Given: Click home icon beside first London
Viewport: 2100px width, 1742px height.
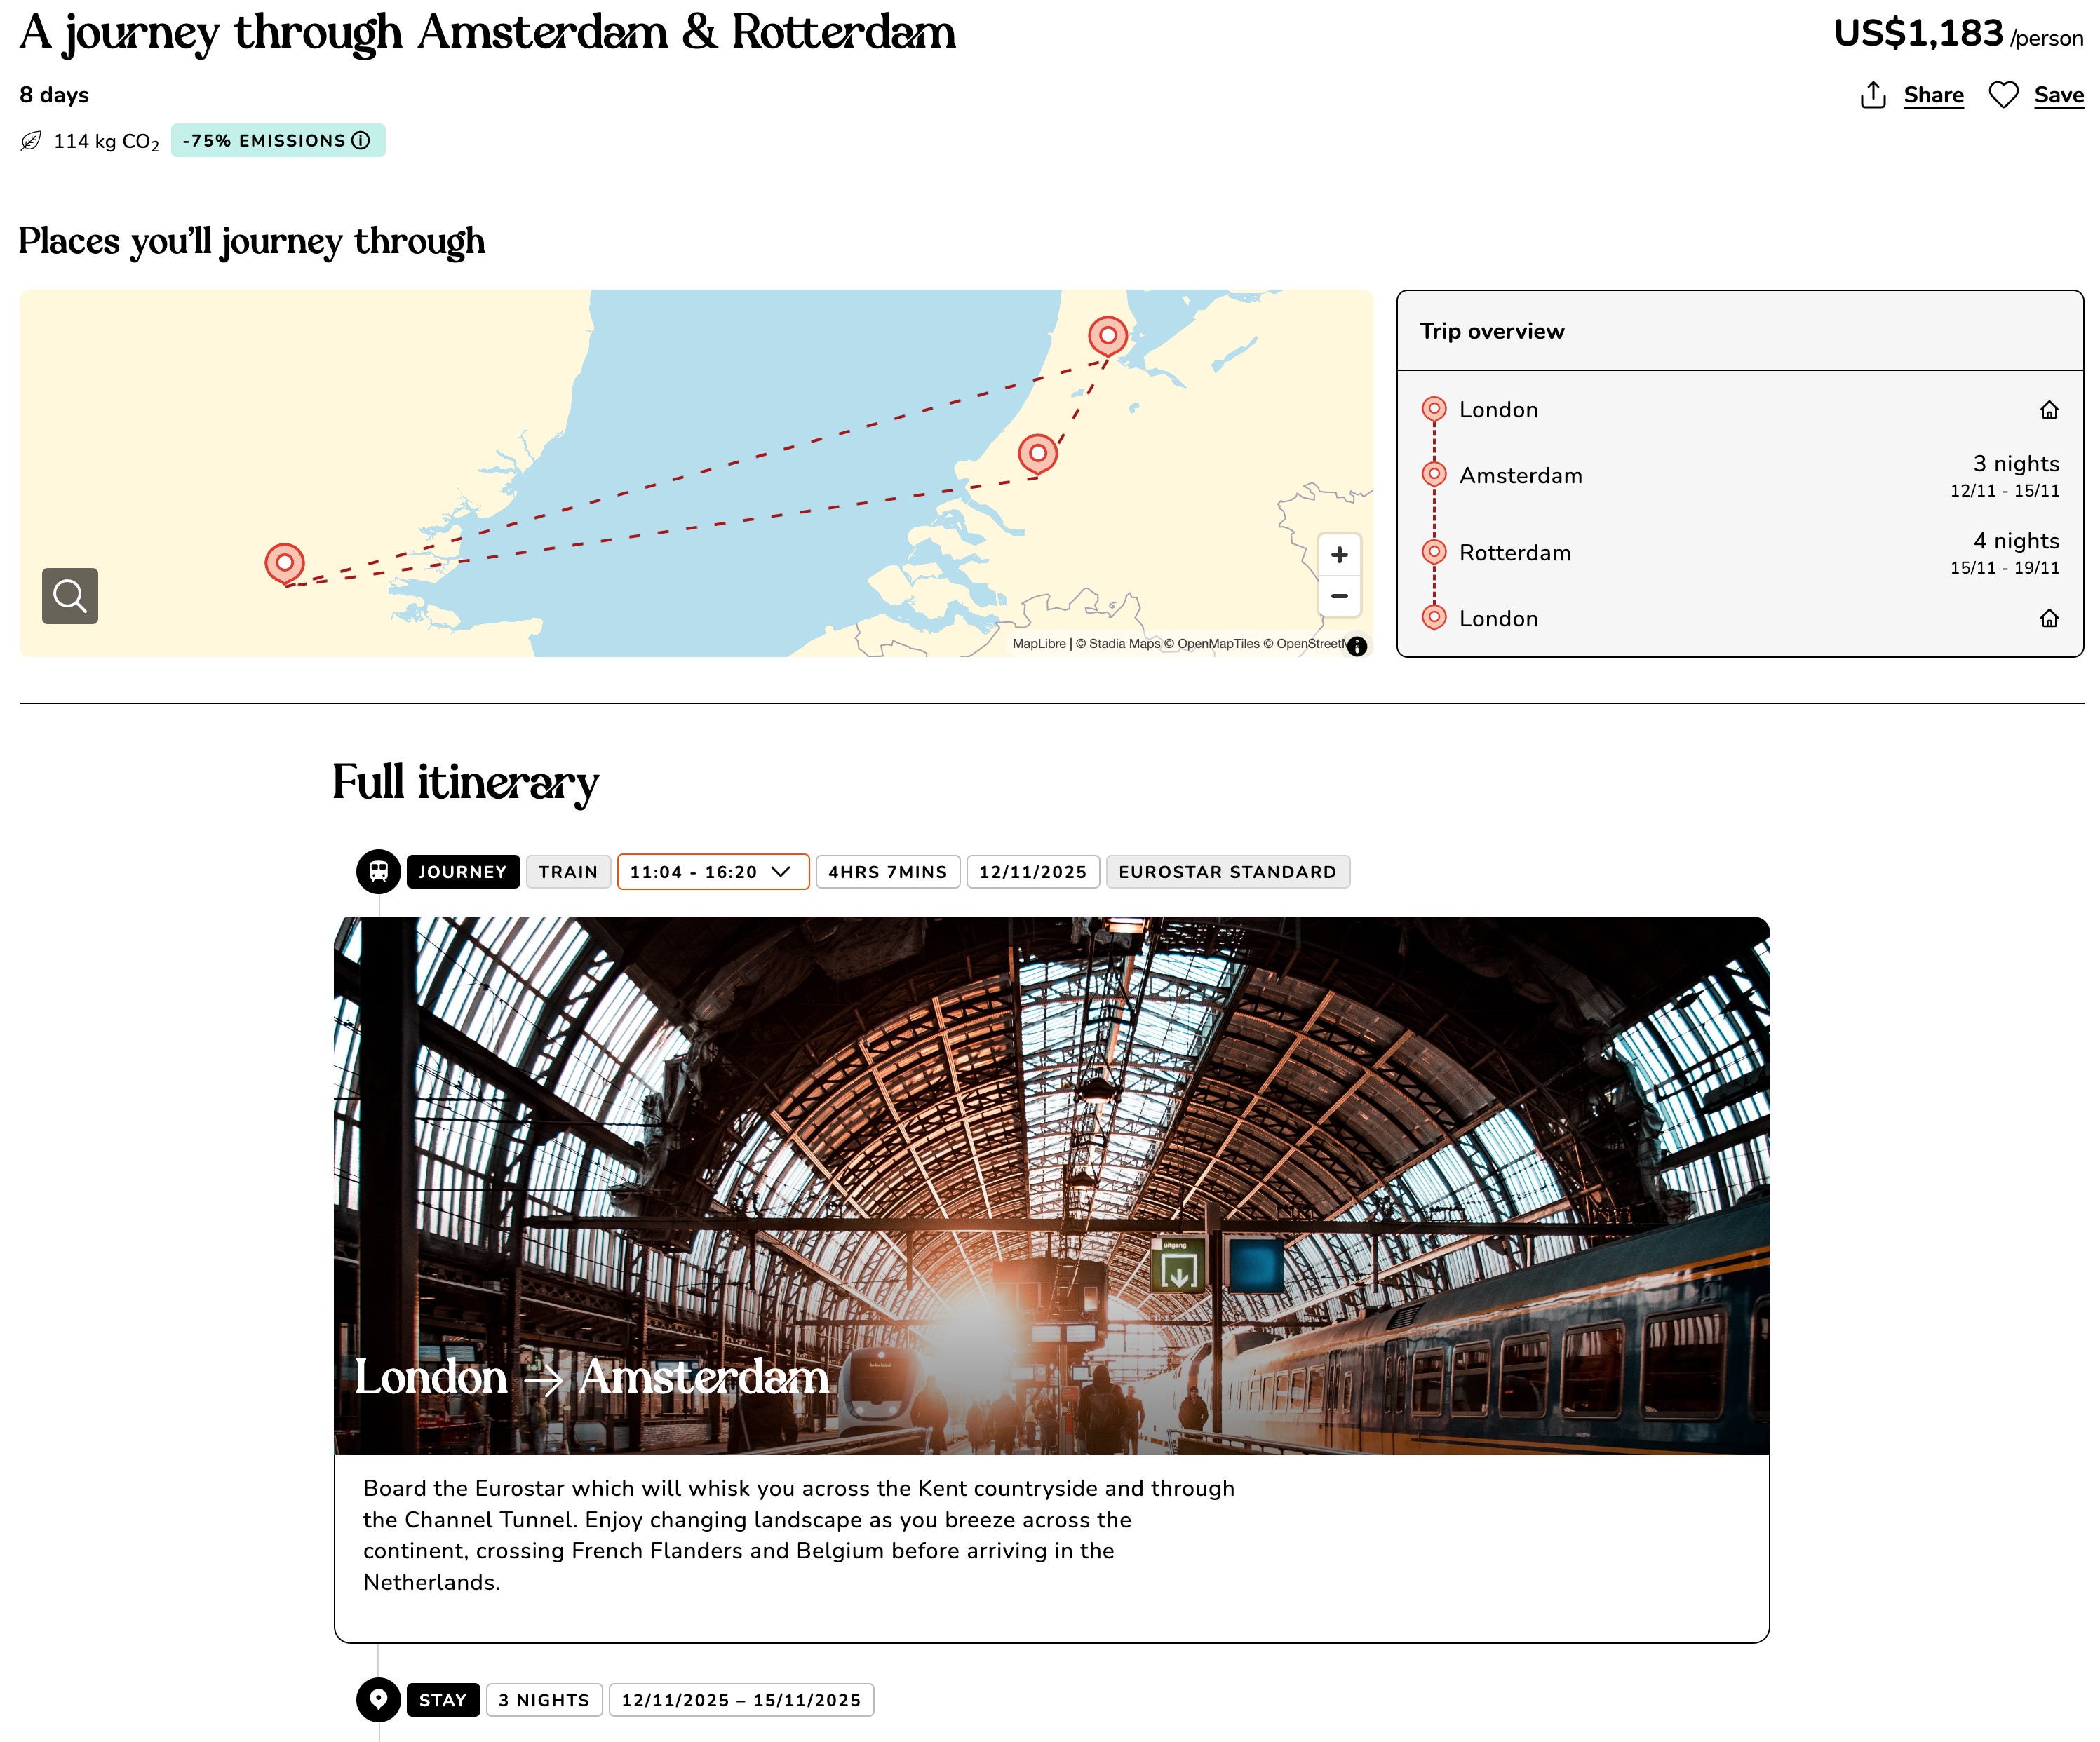Looking at the screenshot, I should 2048,410.
